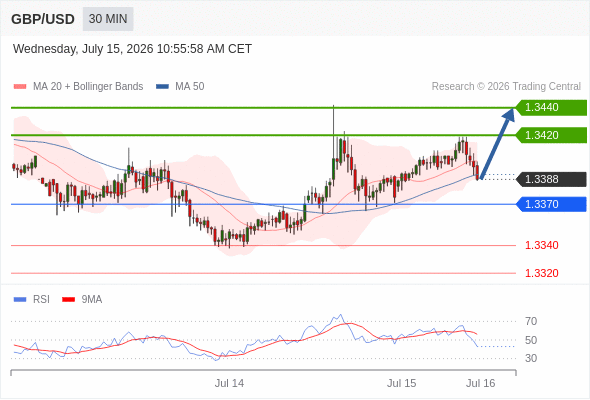Click the blue MA 50 legend swatch
Image resolution: width=590 pixels, height=400 pixels.
coord(162,87)
